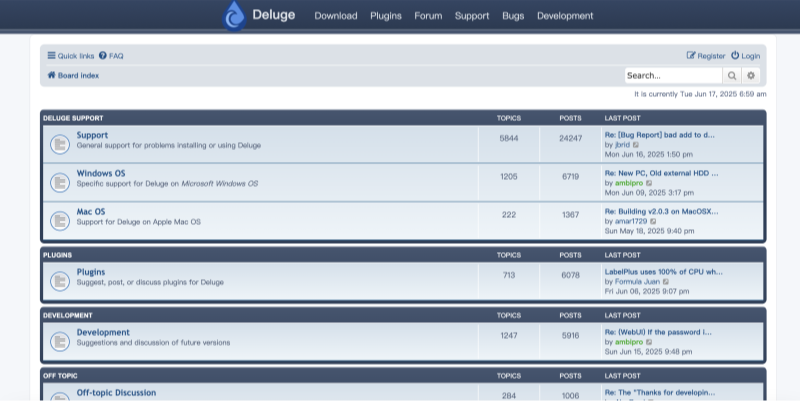800x401 pixels.
Task: Open post 'Re: The "Thanks for developin...'
Action: (x=660, y=393)
